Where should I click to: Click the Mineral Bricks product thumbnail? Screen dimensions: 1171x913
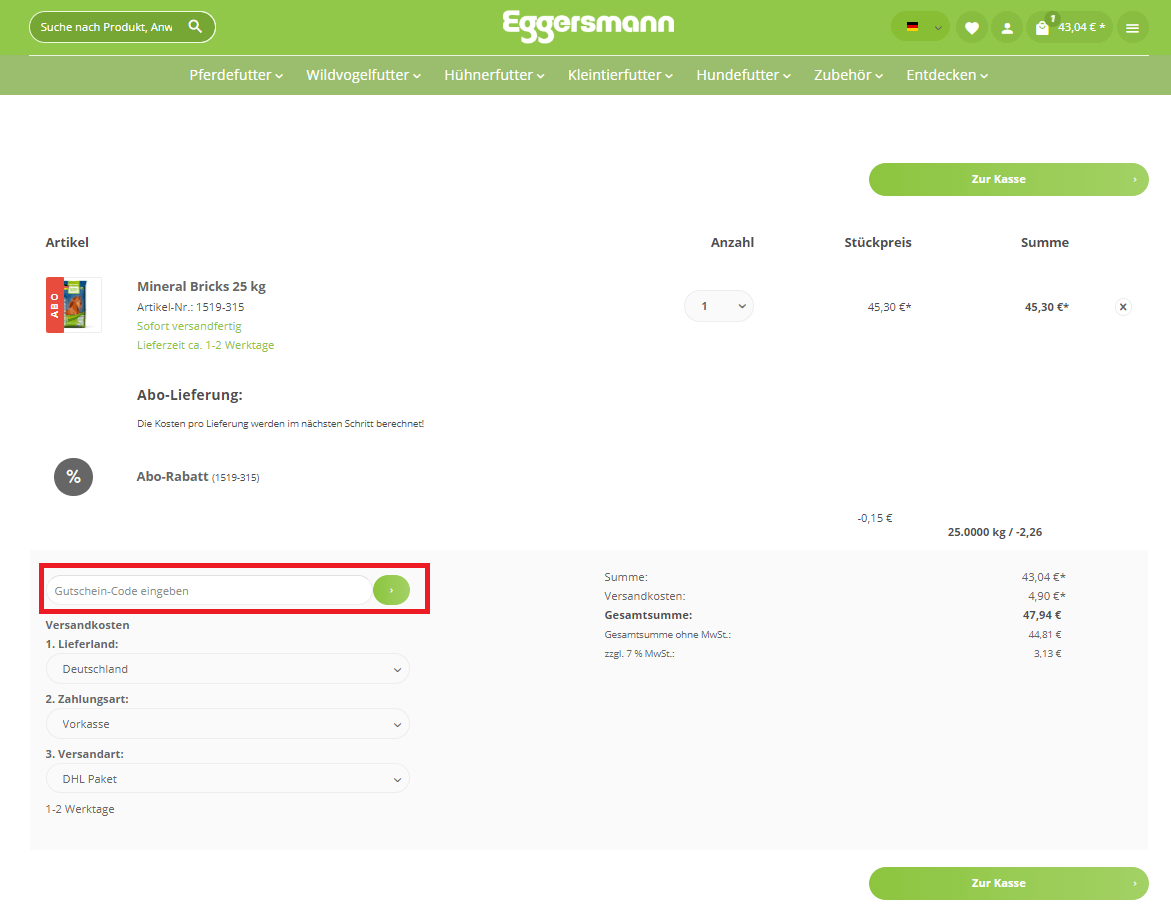pos(73,305)
